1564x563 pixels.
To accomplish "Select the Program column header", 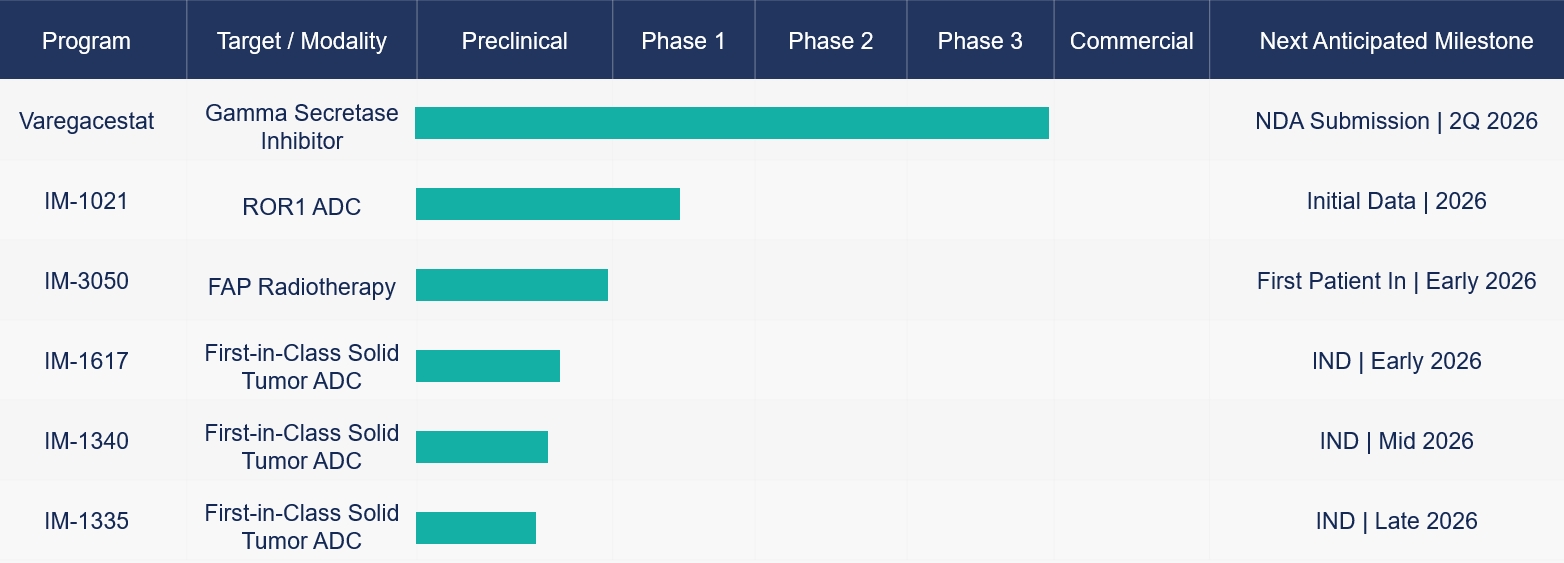I will (x=86, y=41).
